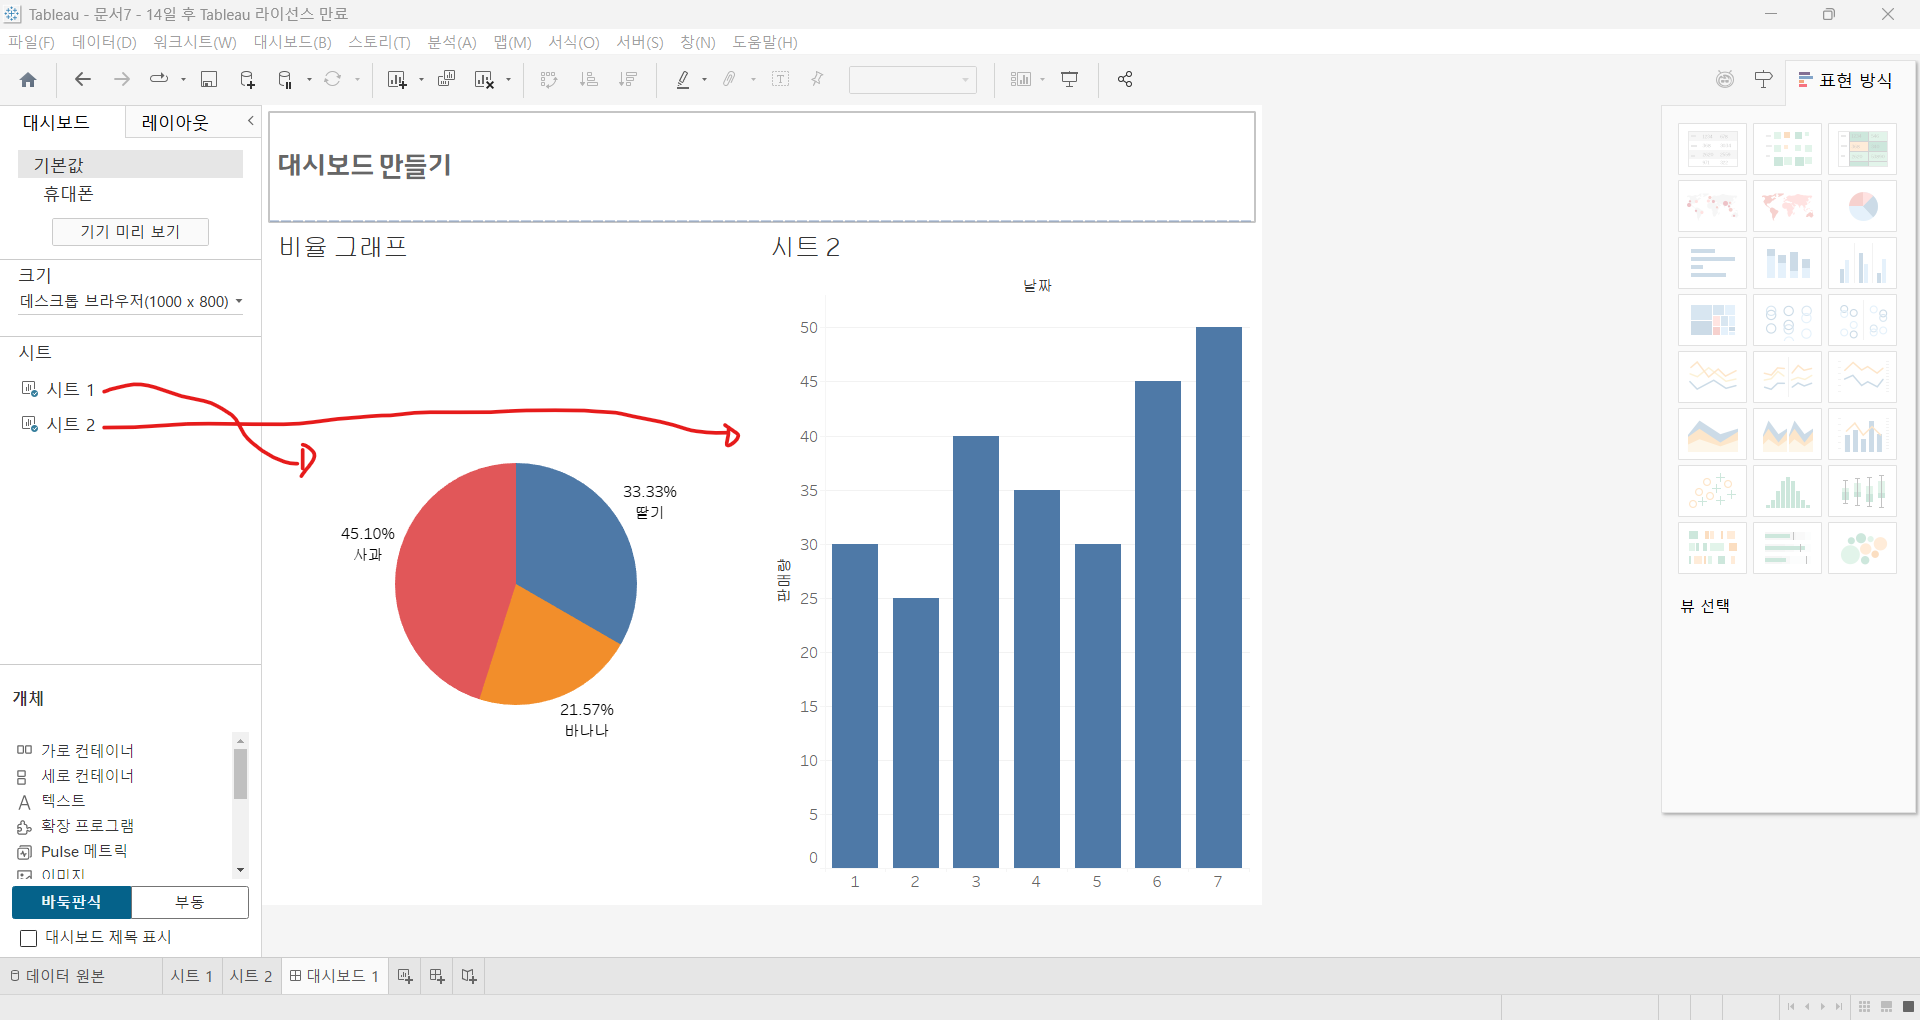Click the share workbook icon

pyautogui.click(x=1125, y=79)
